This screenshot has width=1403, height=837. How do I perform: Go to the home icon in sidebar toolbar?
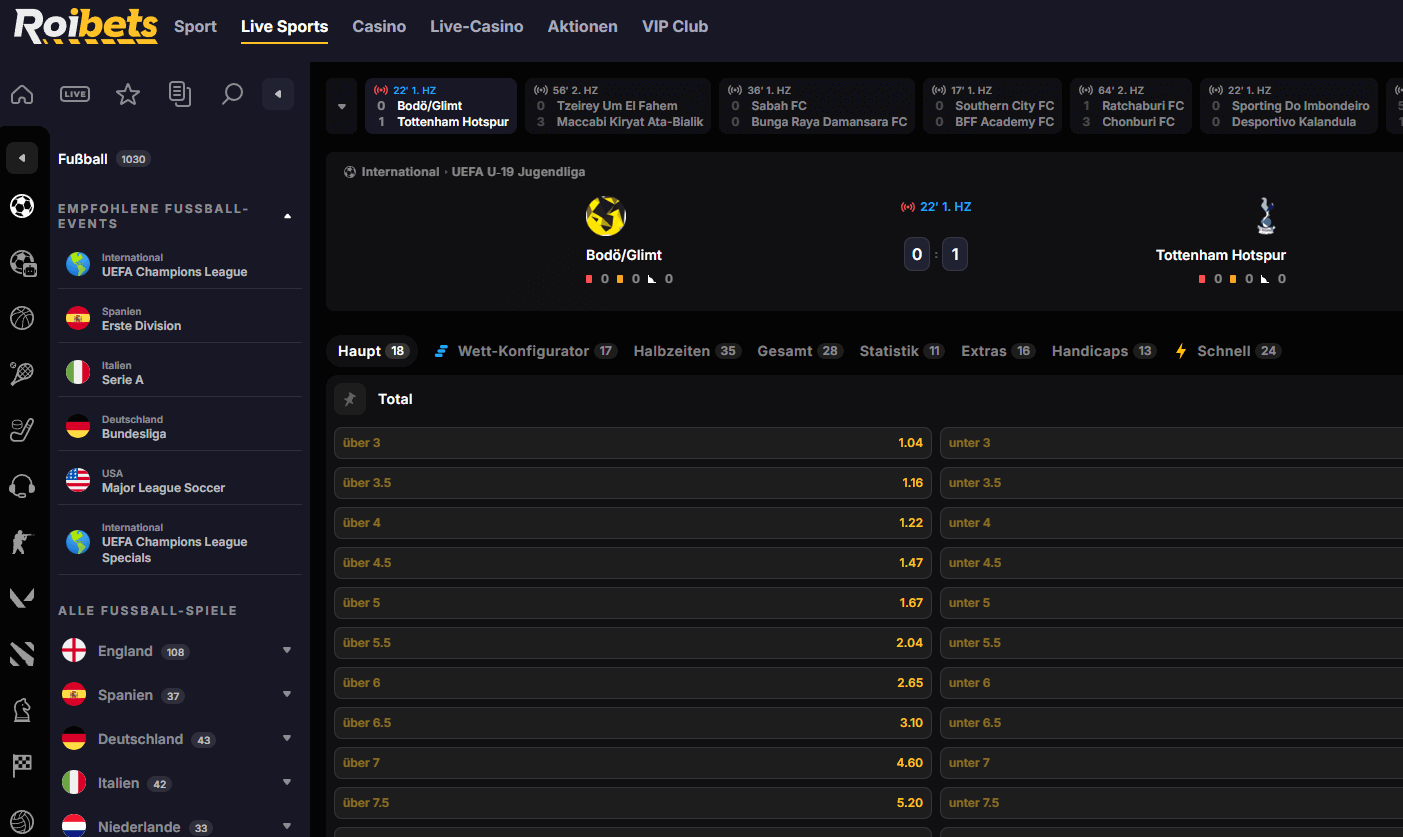tap(22, 95)
